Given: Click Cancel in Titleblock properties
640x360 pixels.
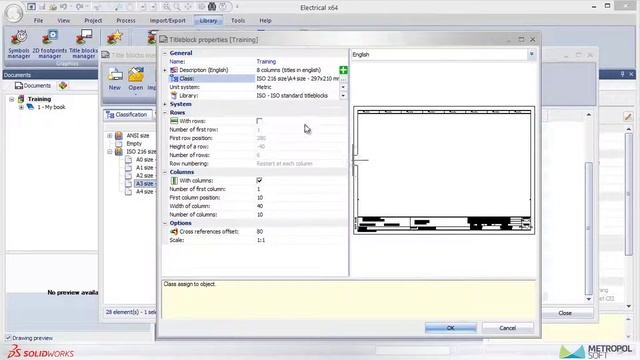Looking at the screenshot, I should 507,328.
